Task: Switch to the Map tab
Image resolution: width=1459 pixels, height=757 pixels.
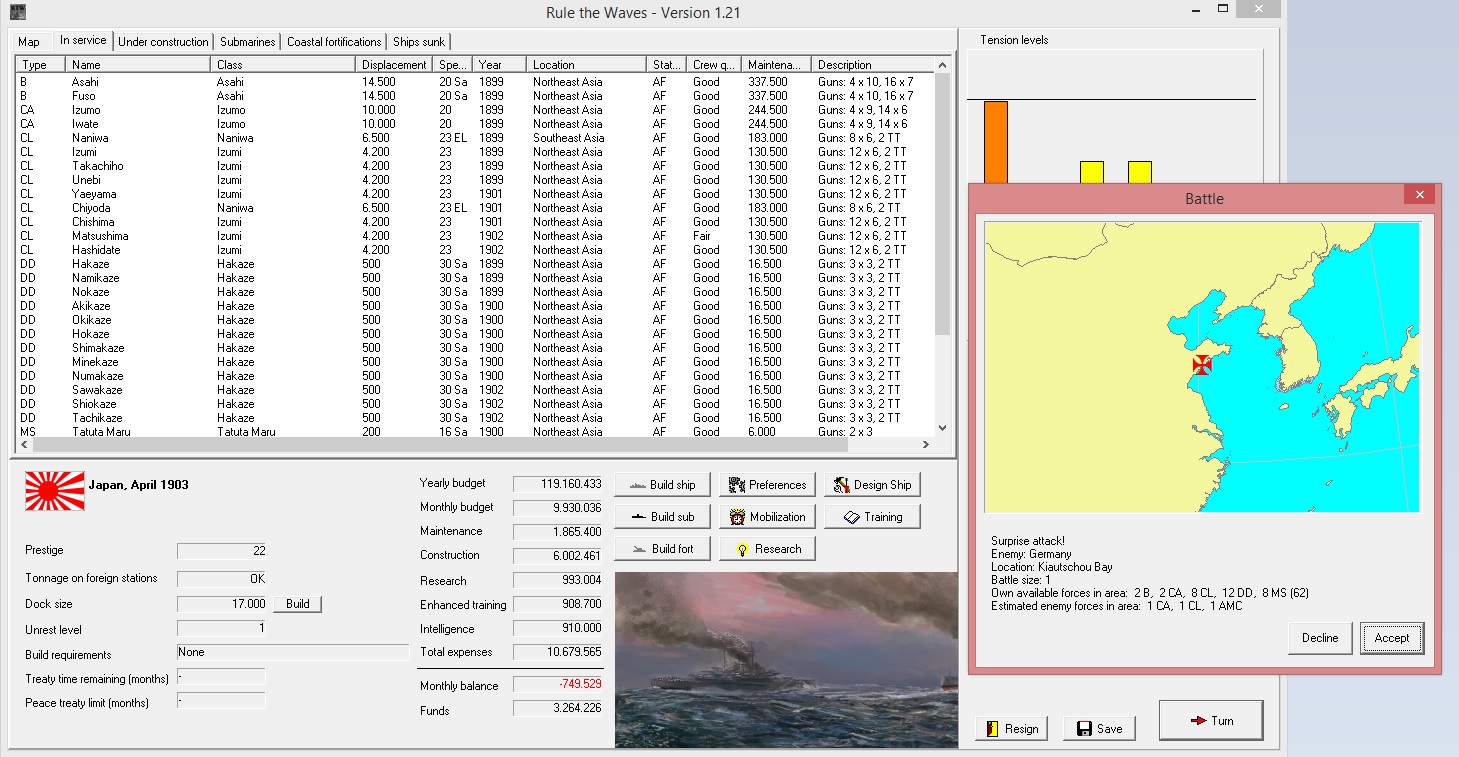Action: click(29, 42)
